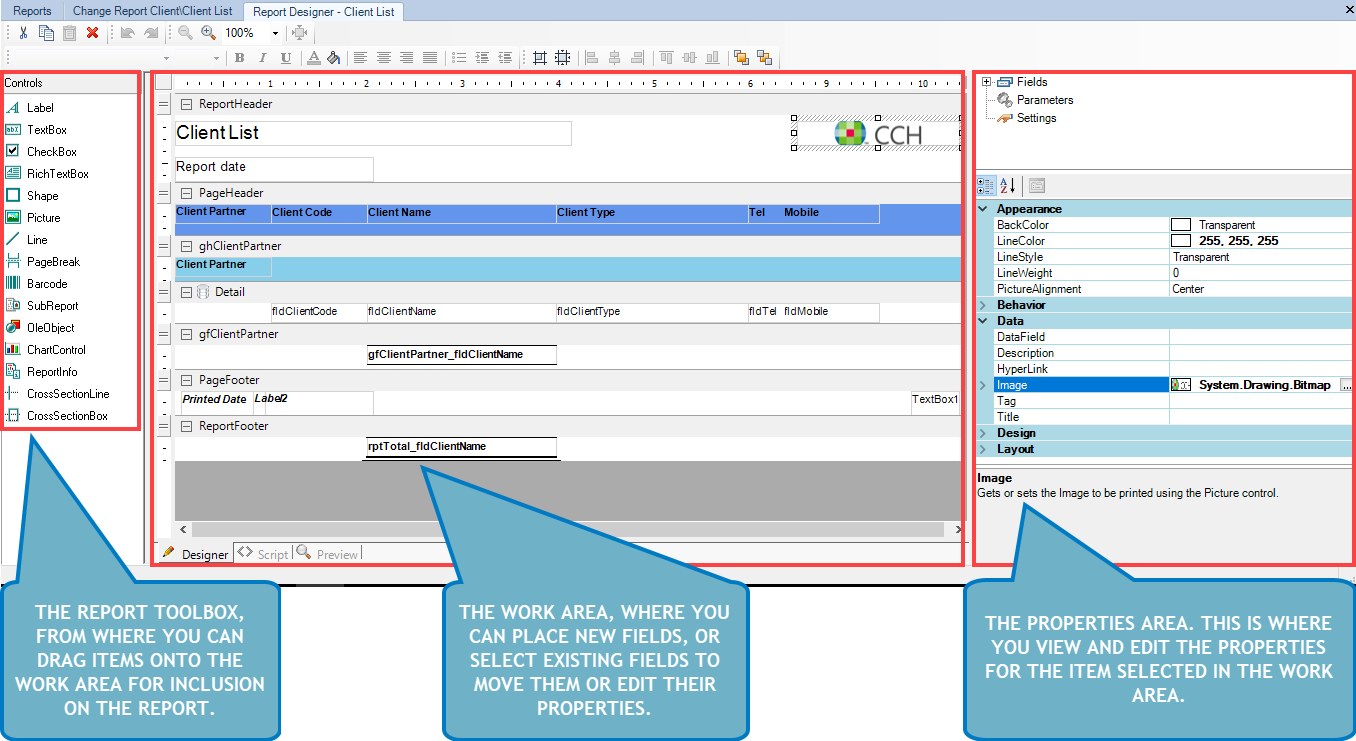Switch to the Preview tab
This screenshot has height=741, width=1356.
328,553
